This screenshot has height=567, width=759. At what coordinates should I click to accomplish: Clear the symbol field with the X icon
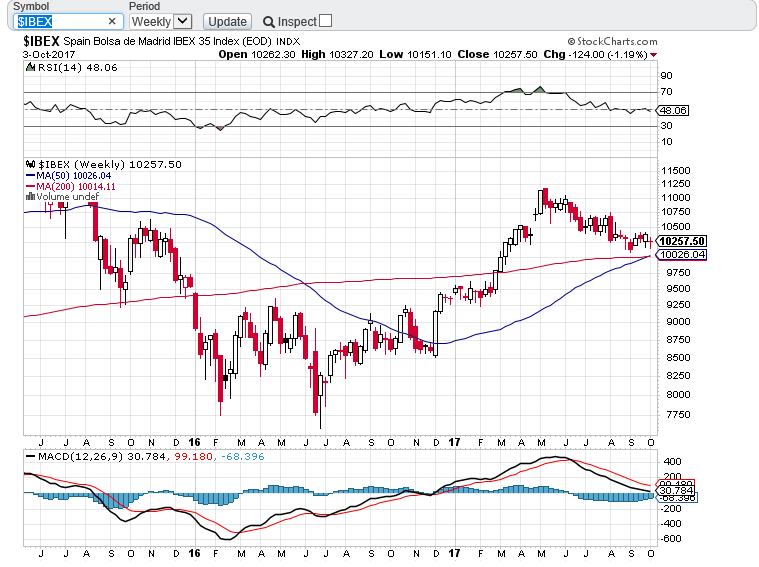coord(112,21)
